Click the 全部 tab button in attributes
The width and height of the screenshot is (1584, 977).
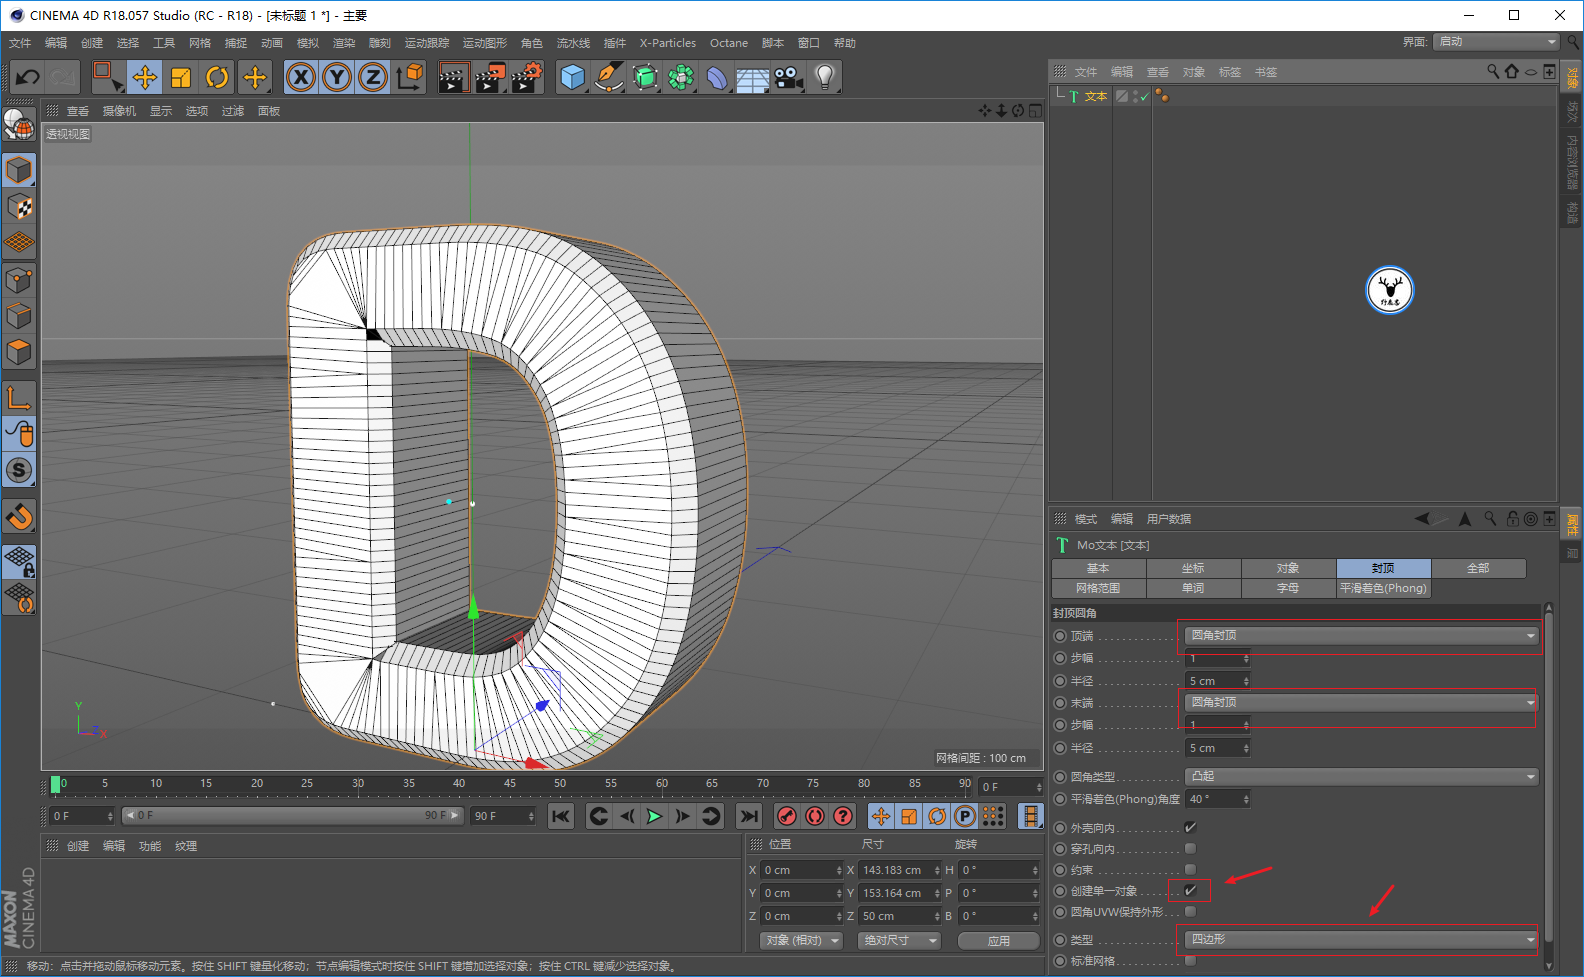click(1478, 568)
